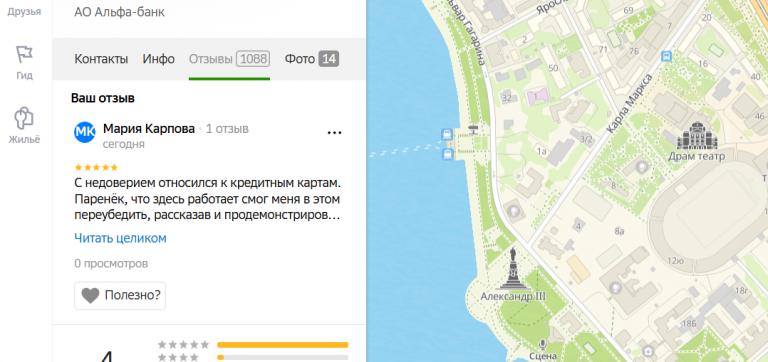The width and height of the screenshot is (768, 362).
Task: Click the 1 отзыв count text
Action: [x=227, y=129]
